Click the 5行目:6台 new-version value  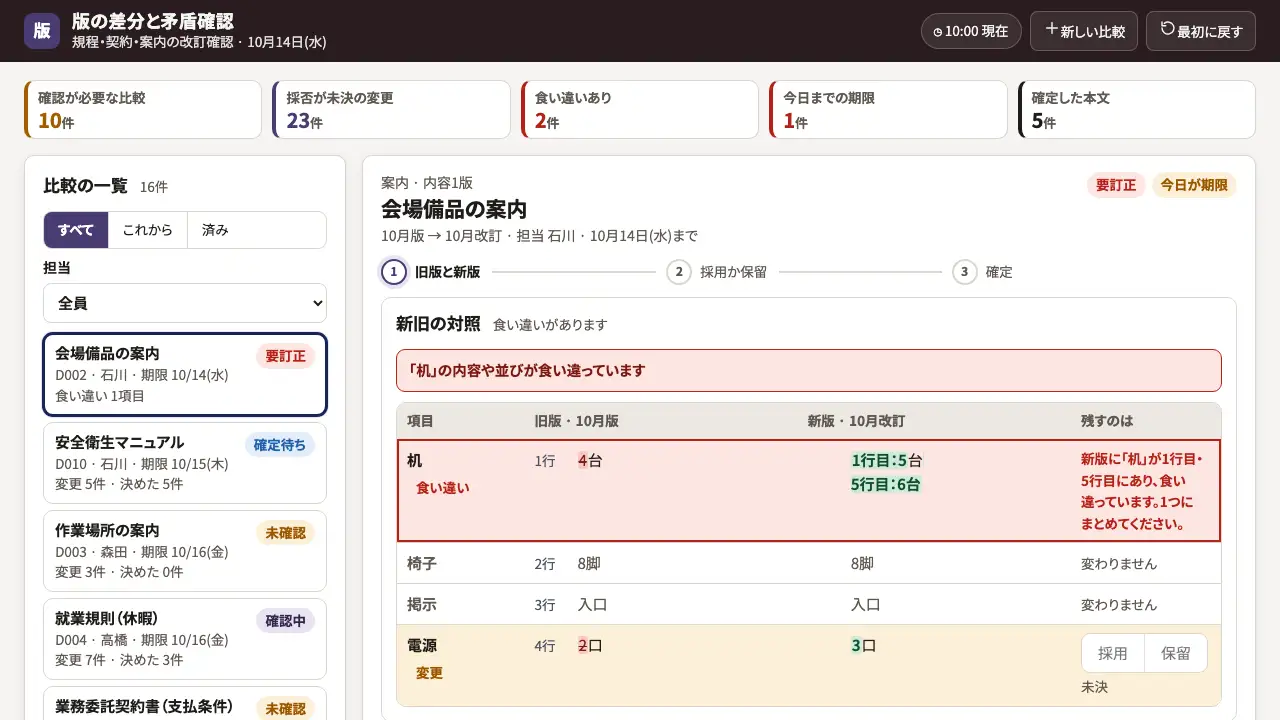tap(886, 485)
